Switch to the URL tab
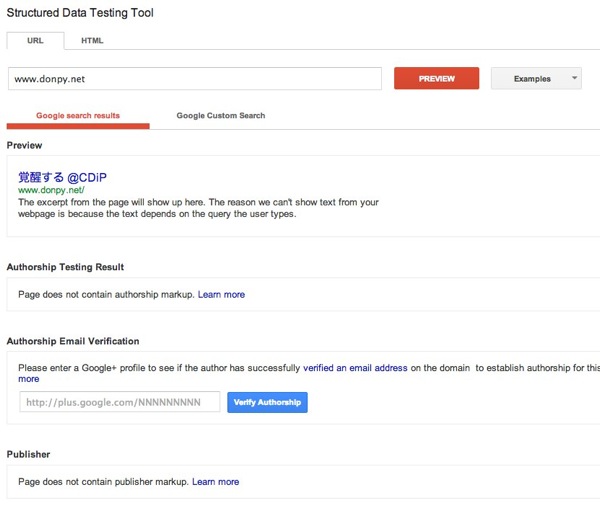This screenshot has height=511, width=600. [x=35, y=41]
